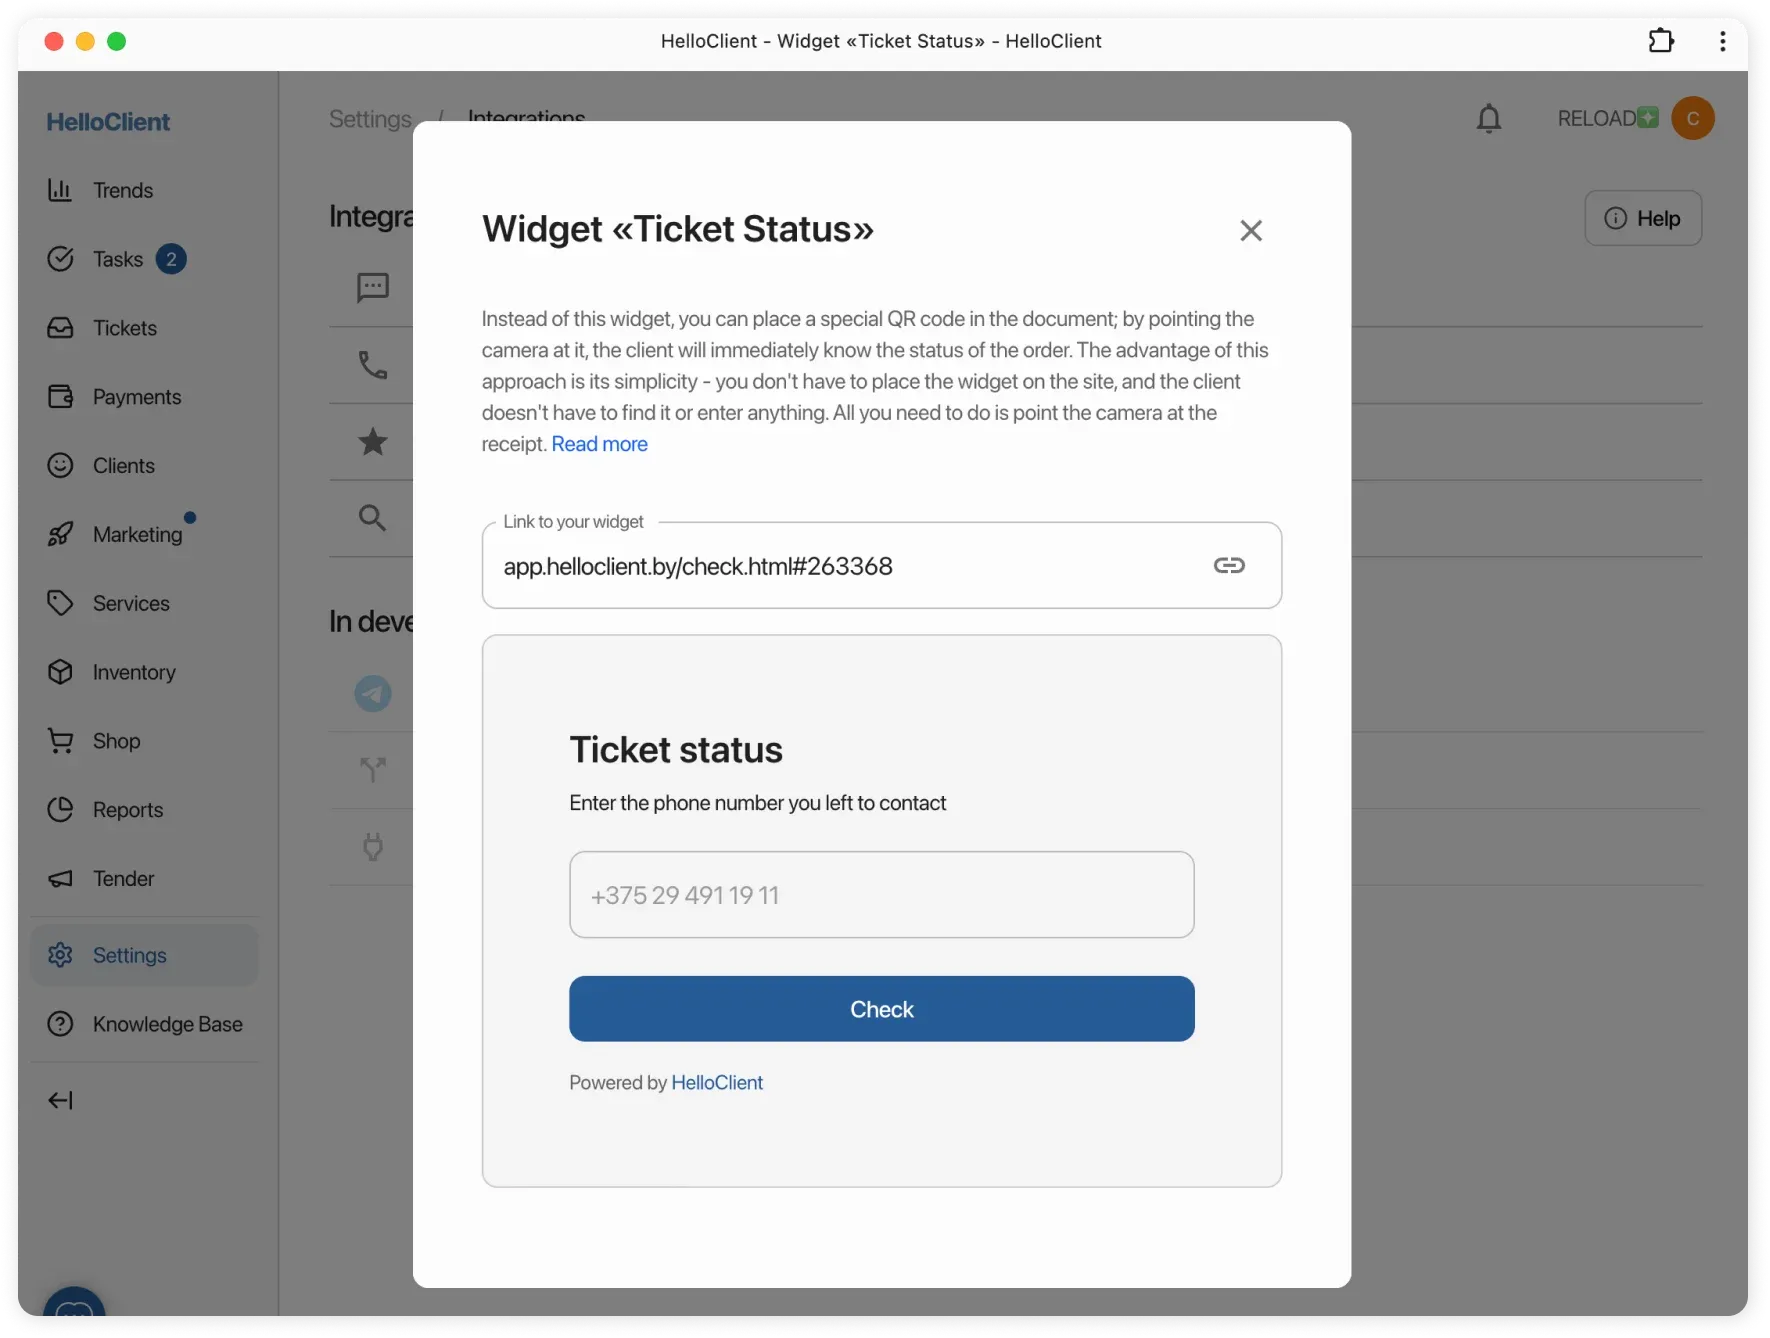Screen dimensions: 1770x1338
Task: Open the user profile avatar with letter C
Action: pos(1693,118)
